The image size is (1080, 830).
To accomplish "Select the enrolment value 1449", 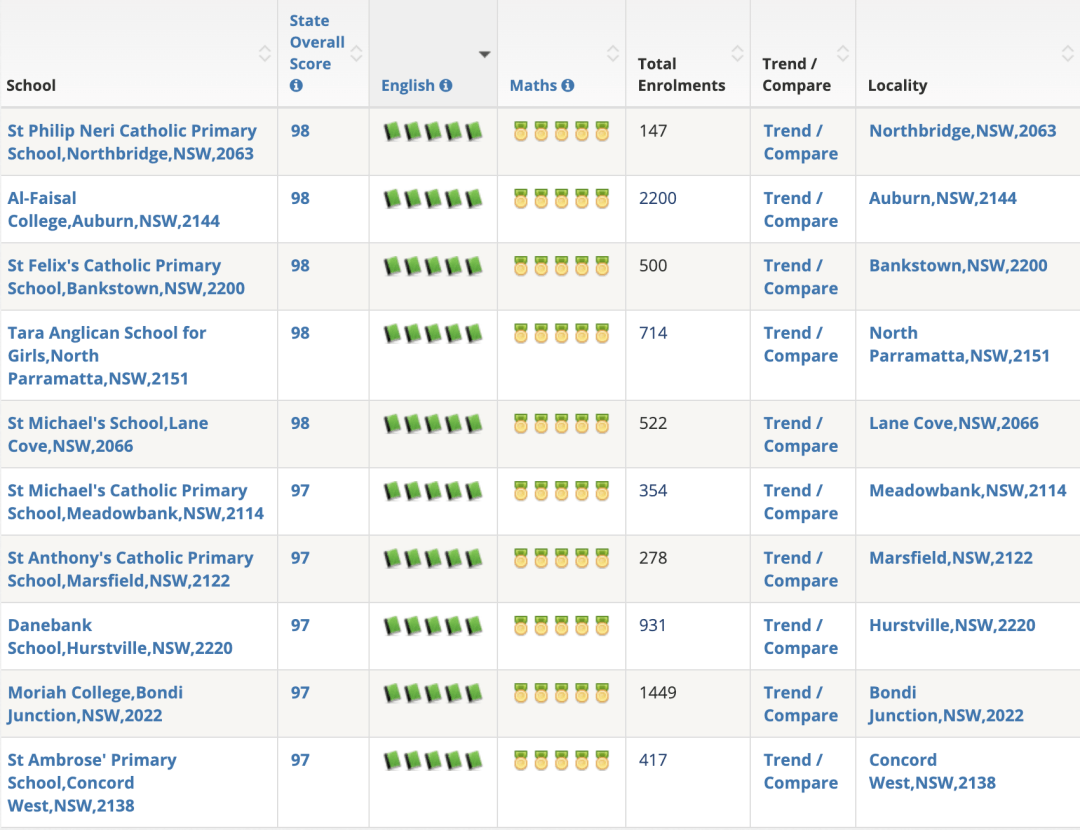I will click(657, 693).
